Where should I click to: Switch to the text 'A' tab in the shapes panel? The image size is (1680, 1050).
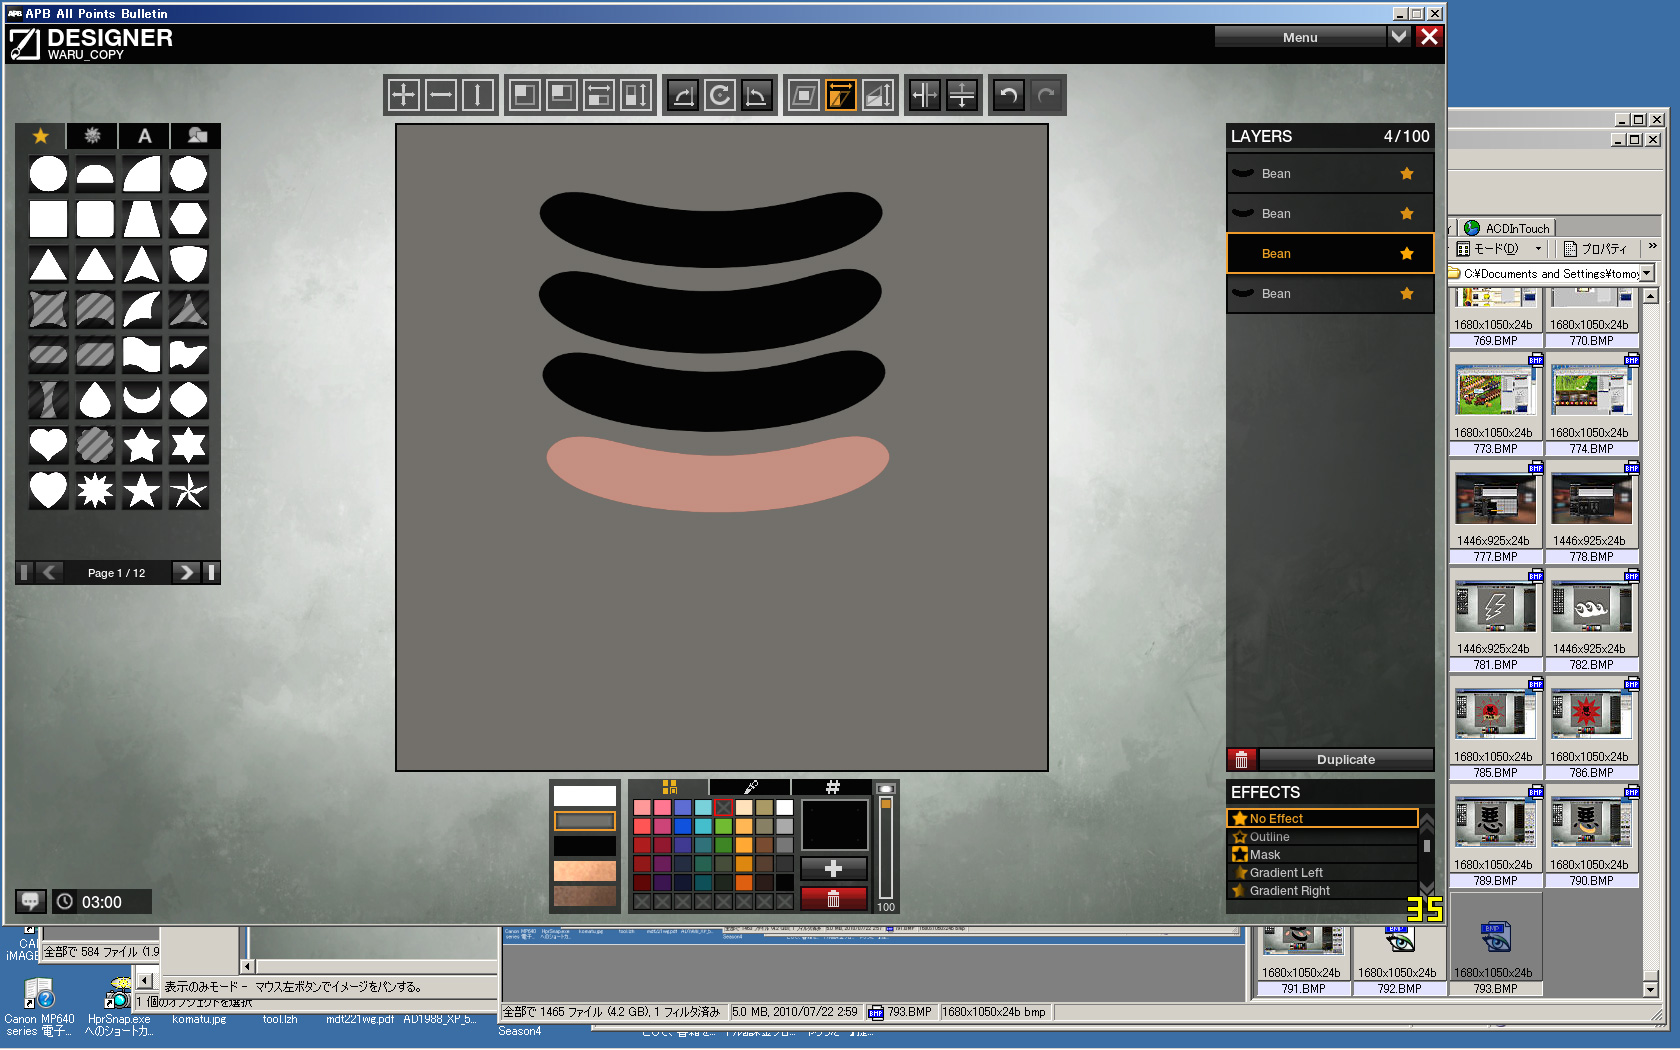144,136
